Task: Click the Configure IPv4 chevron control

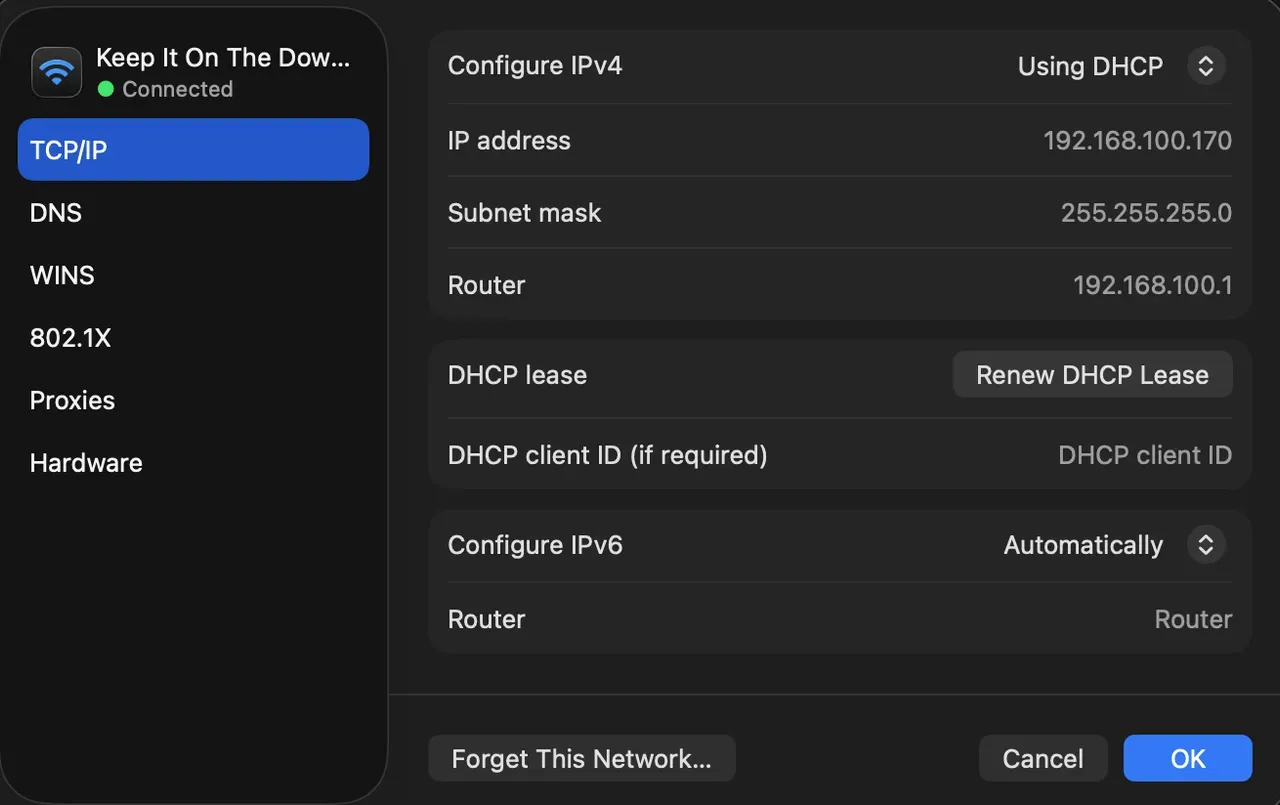Action: 1206,65
